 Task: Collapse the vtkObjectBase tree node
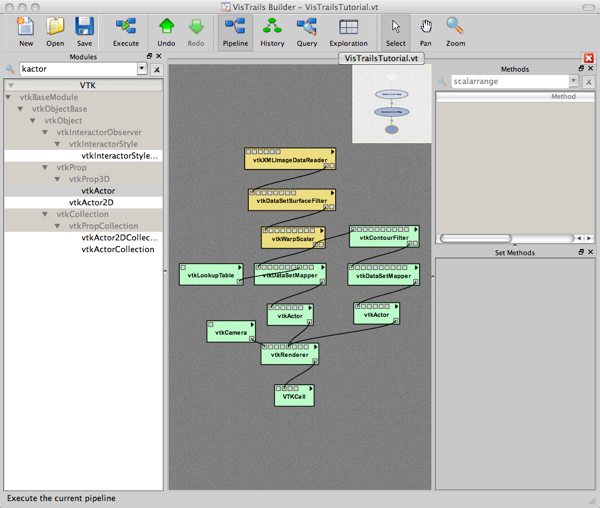point(20,109)
